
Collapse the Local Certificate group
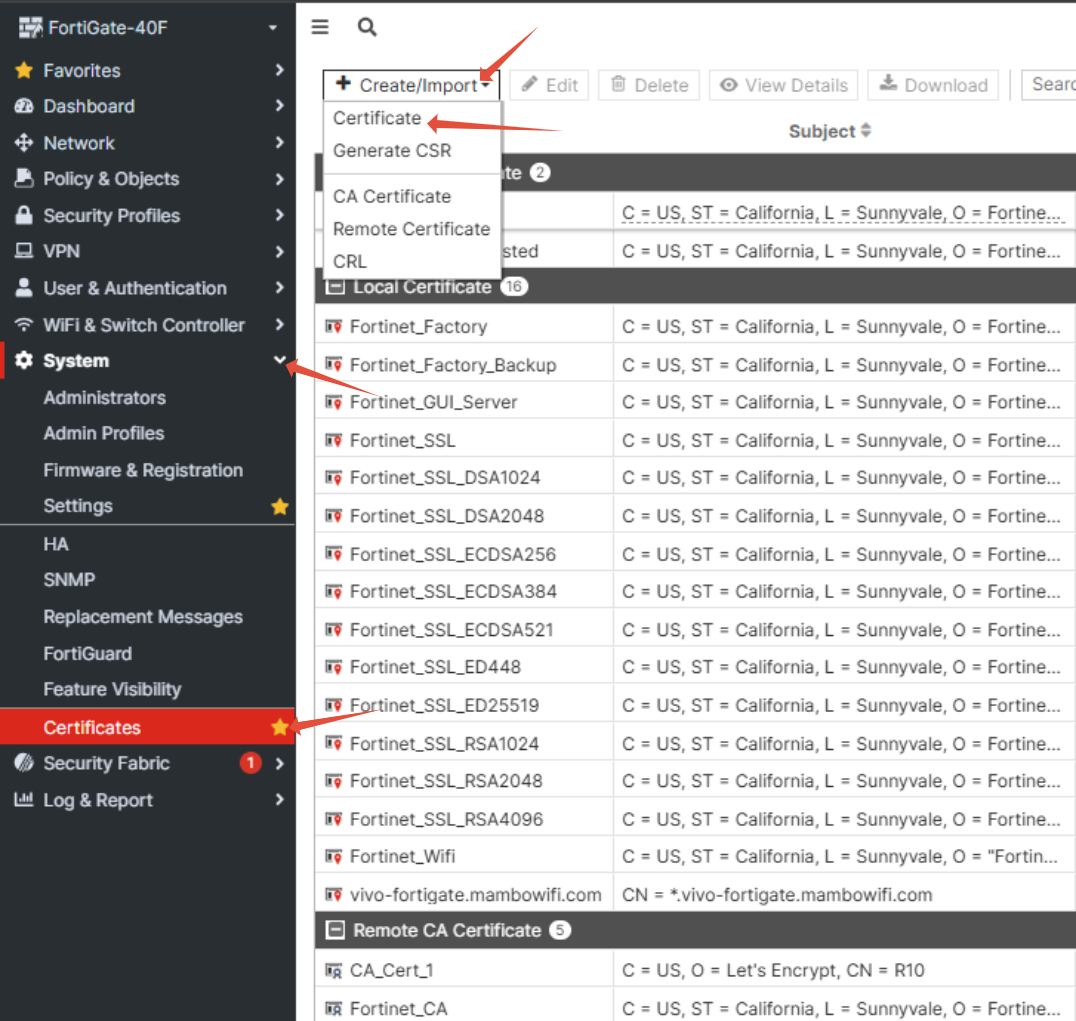pyautogui.click(x=335, y=286)
